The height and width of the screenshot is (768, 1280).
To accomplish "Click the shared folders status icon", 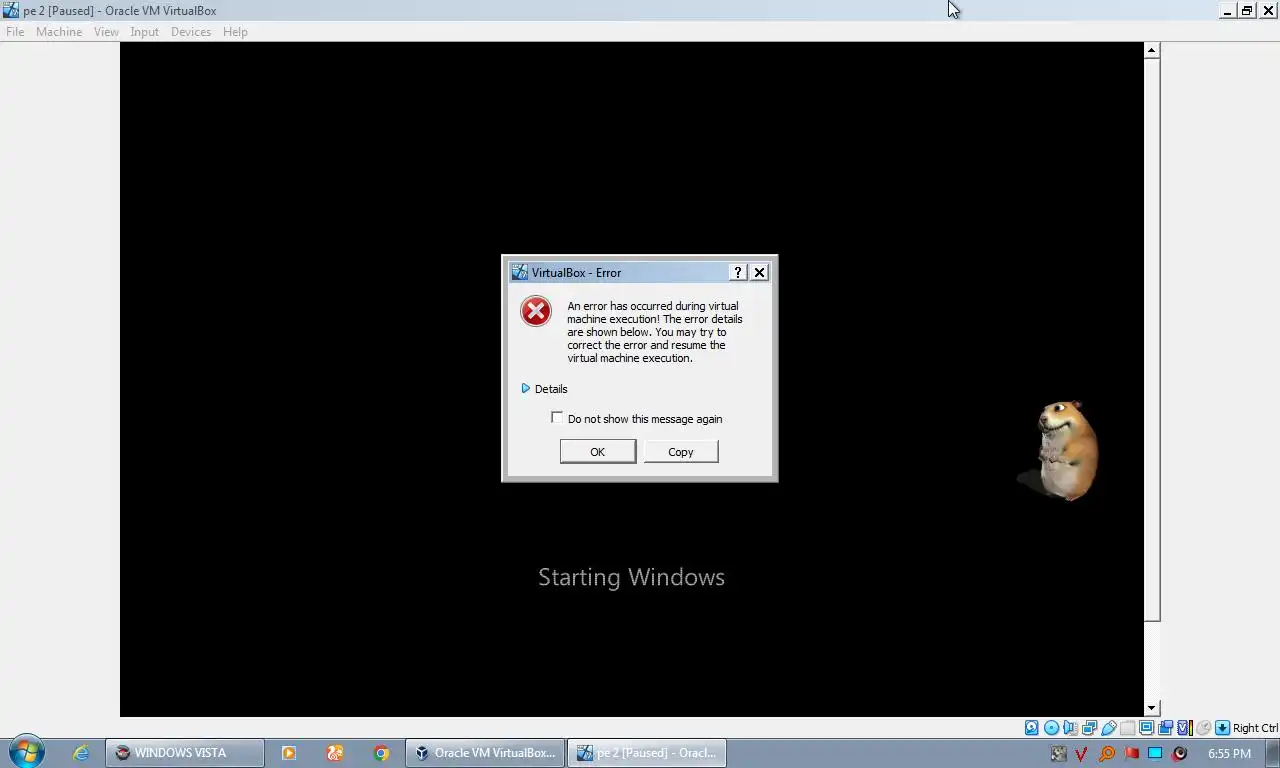I will coord(1127,728).
